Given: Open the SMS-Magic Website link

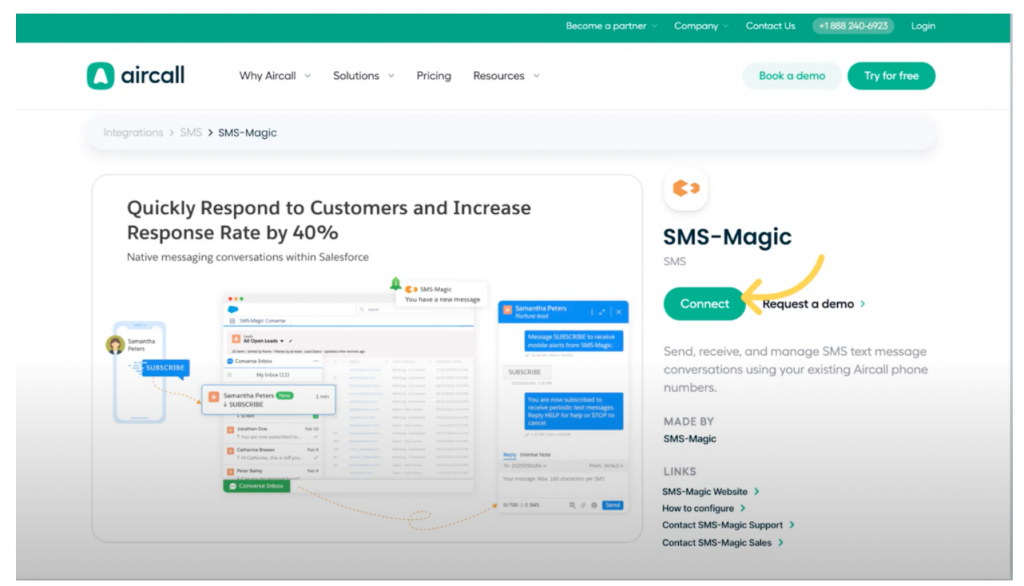Looking at the screenshot, I should tap(707, 491).
